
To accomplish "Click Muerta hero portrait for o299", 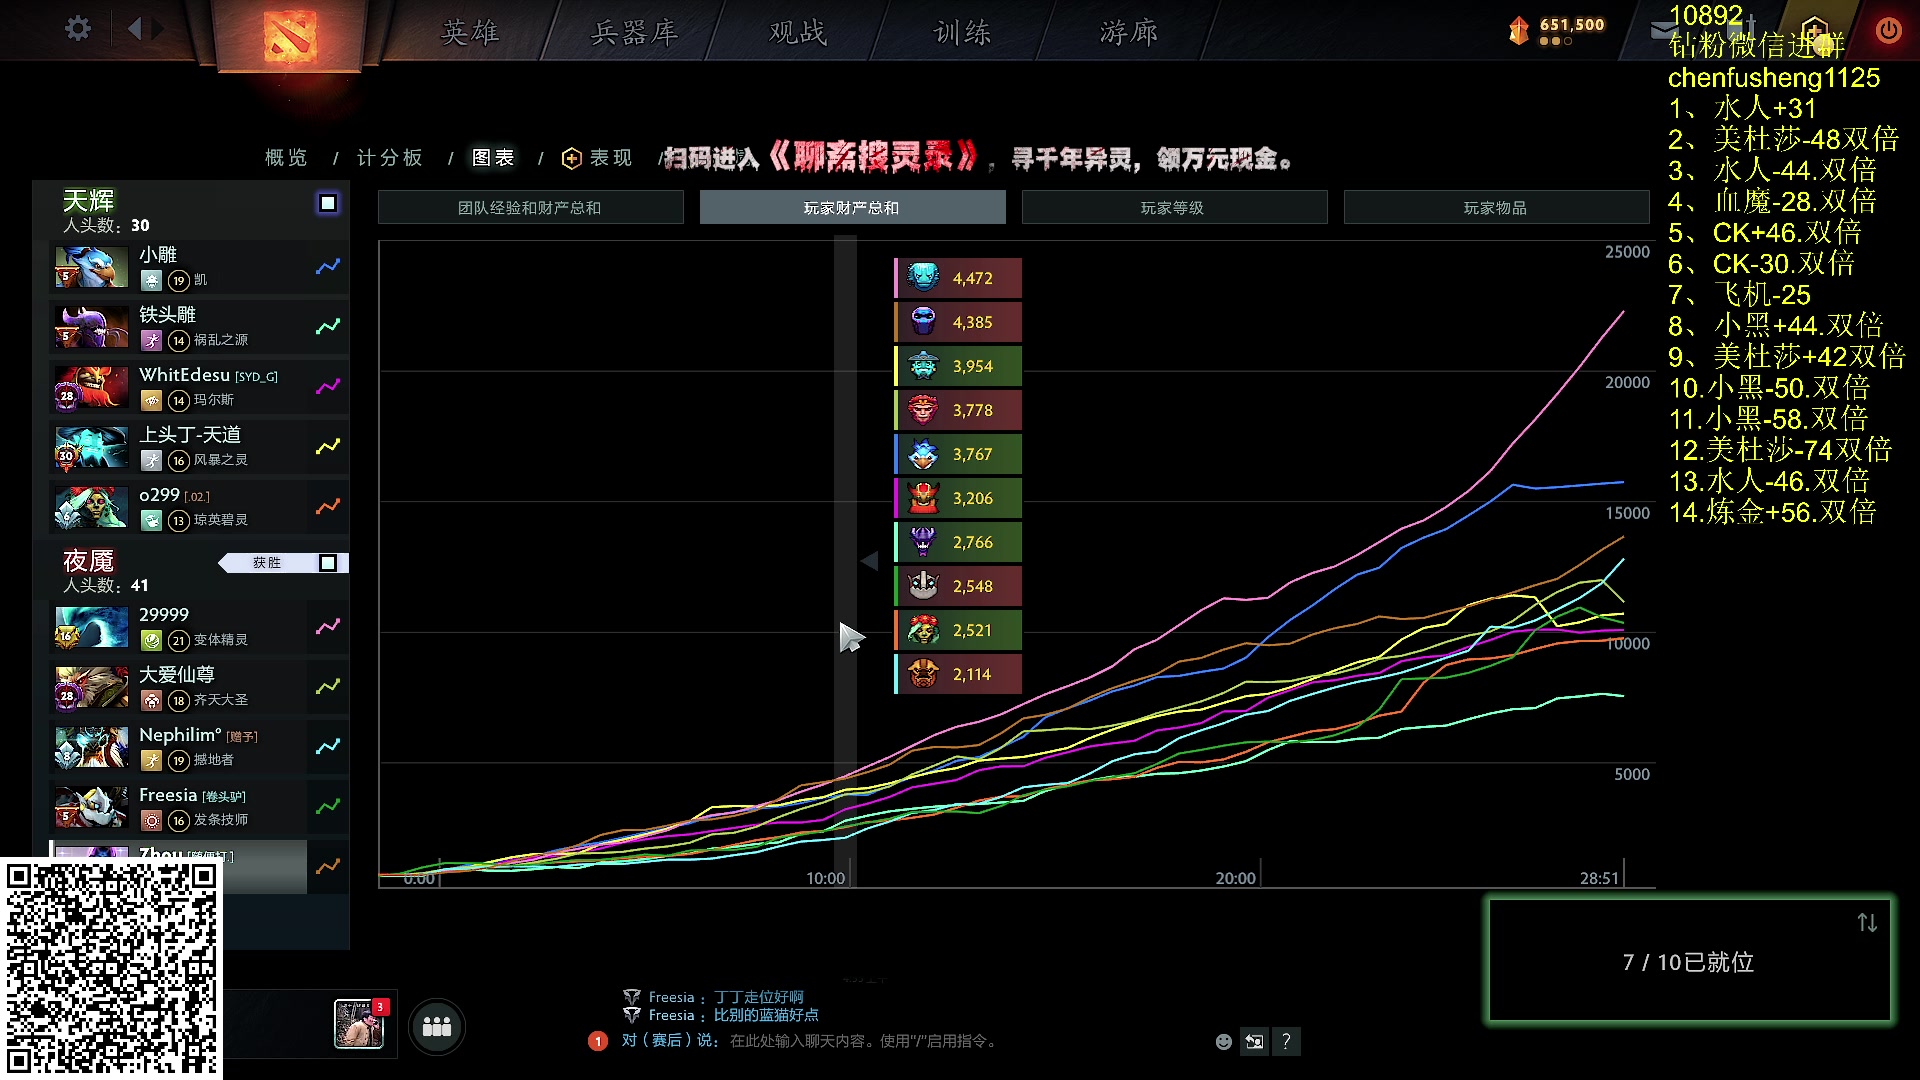I will pyautogui.click(x=91, y=507).
